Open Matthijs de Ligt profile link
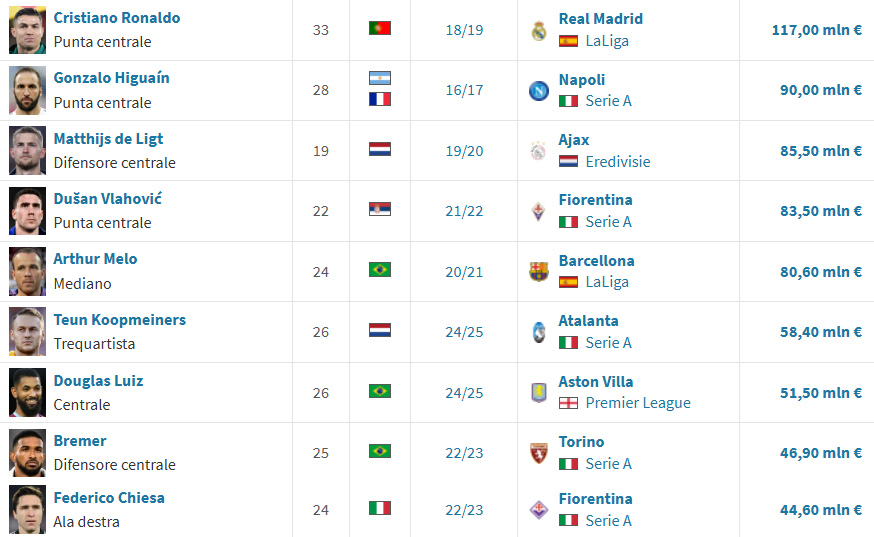874x537 pixels. click(108, 139)
